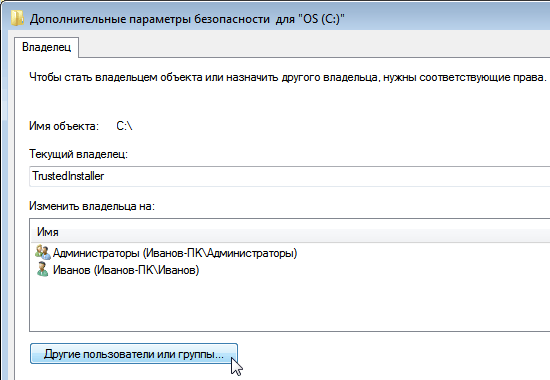Viewport: 550px width, 380px height.
Task: Click the Администраторы group icon
Action: (x=43, y=252)
